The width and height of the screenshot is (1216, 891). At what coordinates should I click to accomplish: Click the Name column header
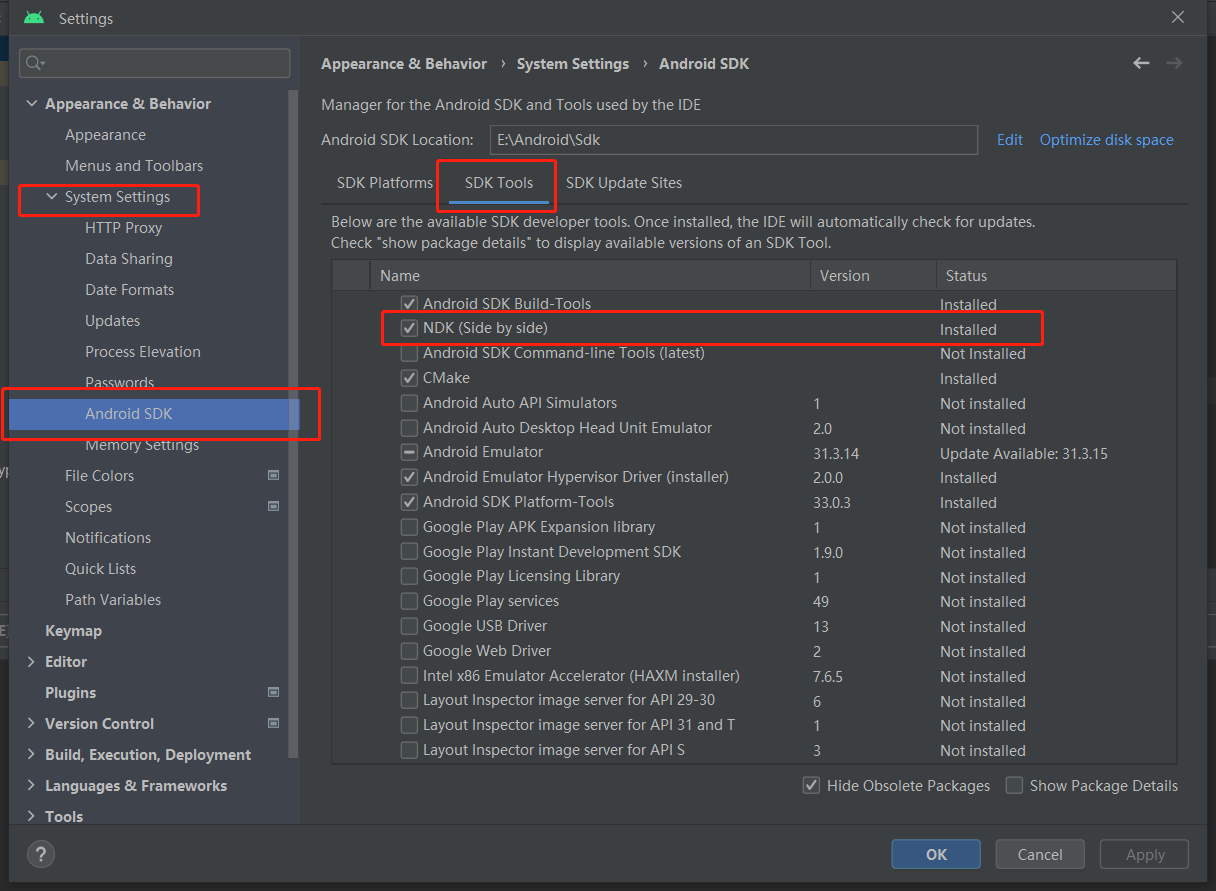point(590,276)
